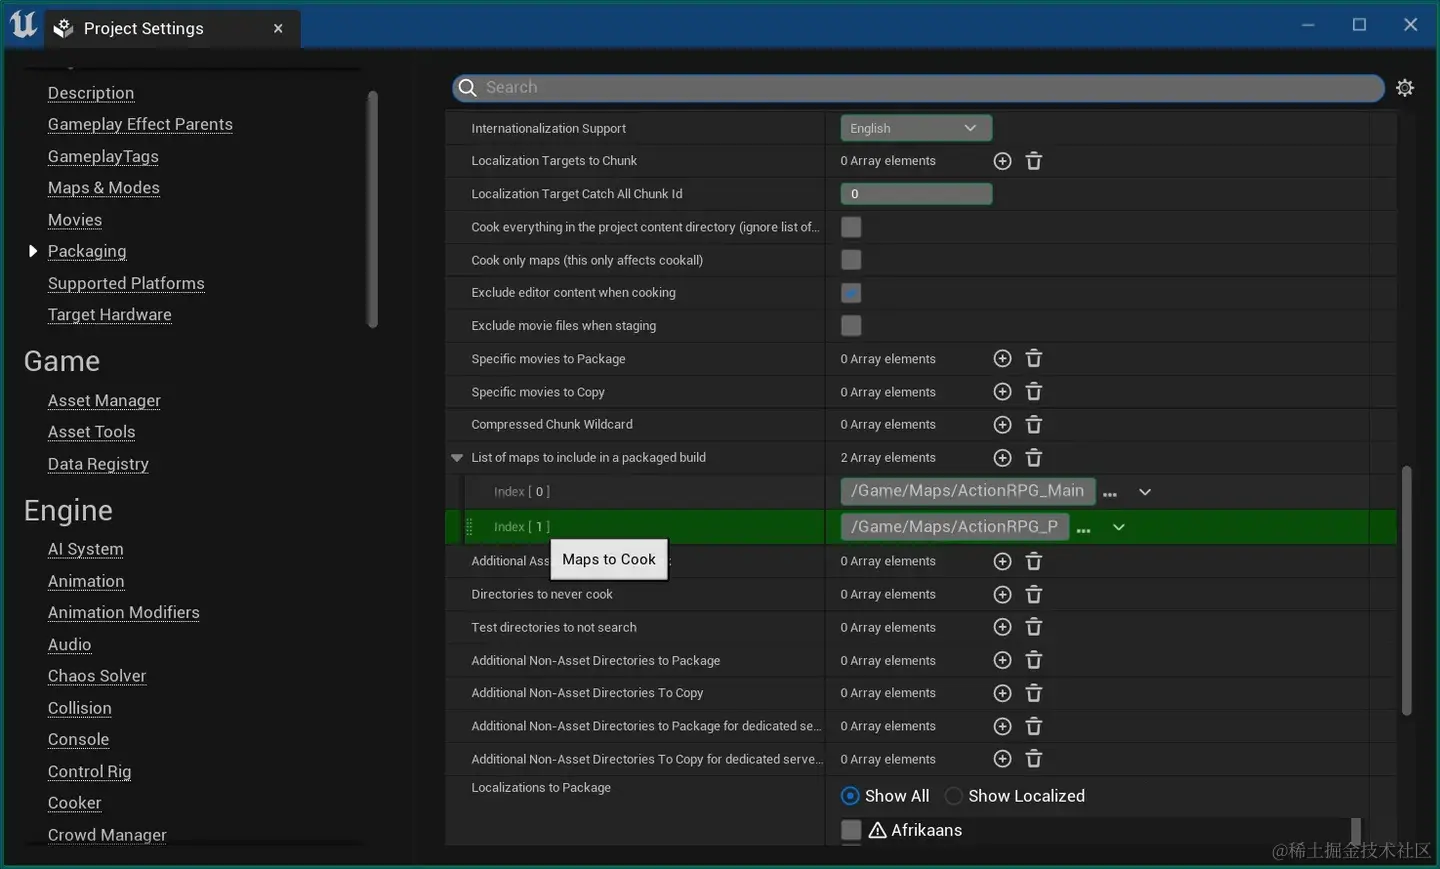Add element to Specific movies to Copy
1440x869 pixels.
tap(1002, 392)
